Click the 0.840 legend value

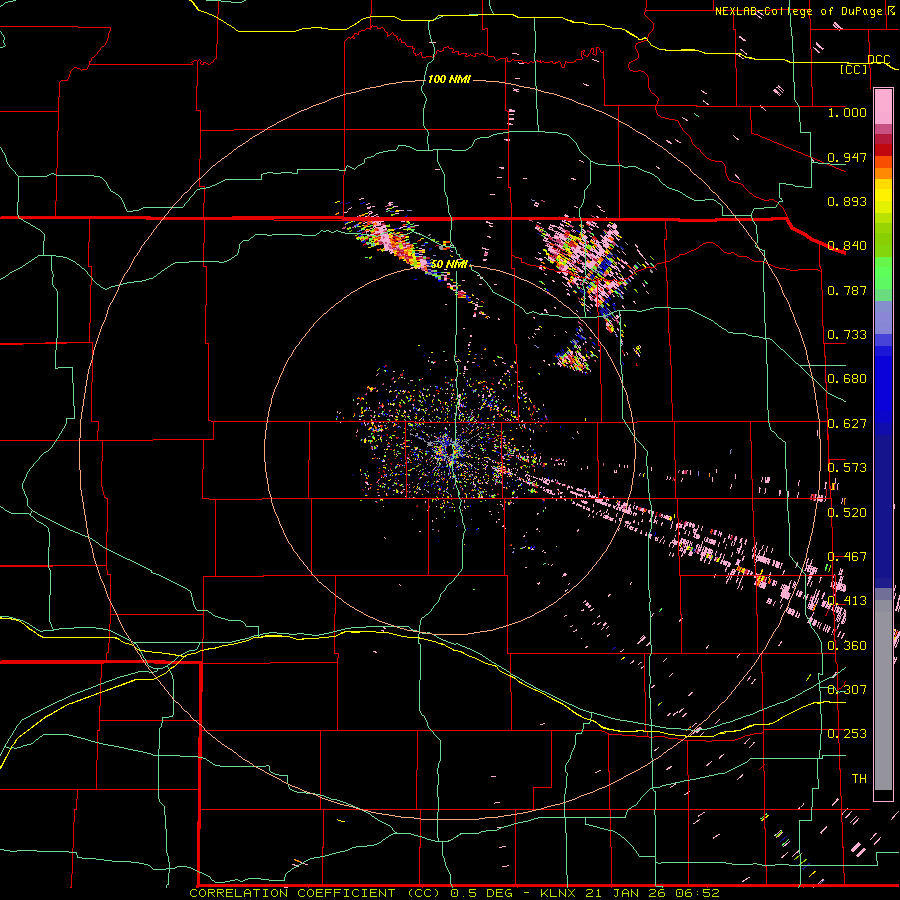[x=847, y=246]
